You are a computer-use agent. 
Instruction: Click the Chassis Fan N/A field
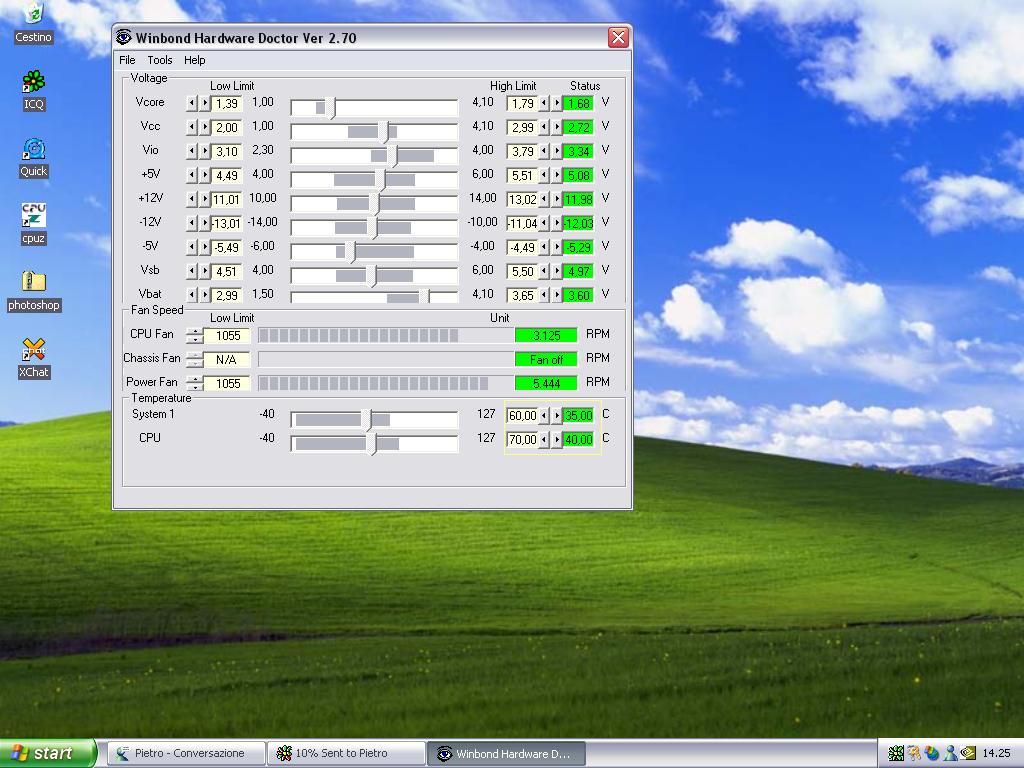tap(227, 359)
